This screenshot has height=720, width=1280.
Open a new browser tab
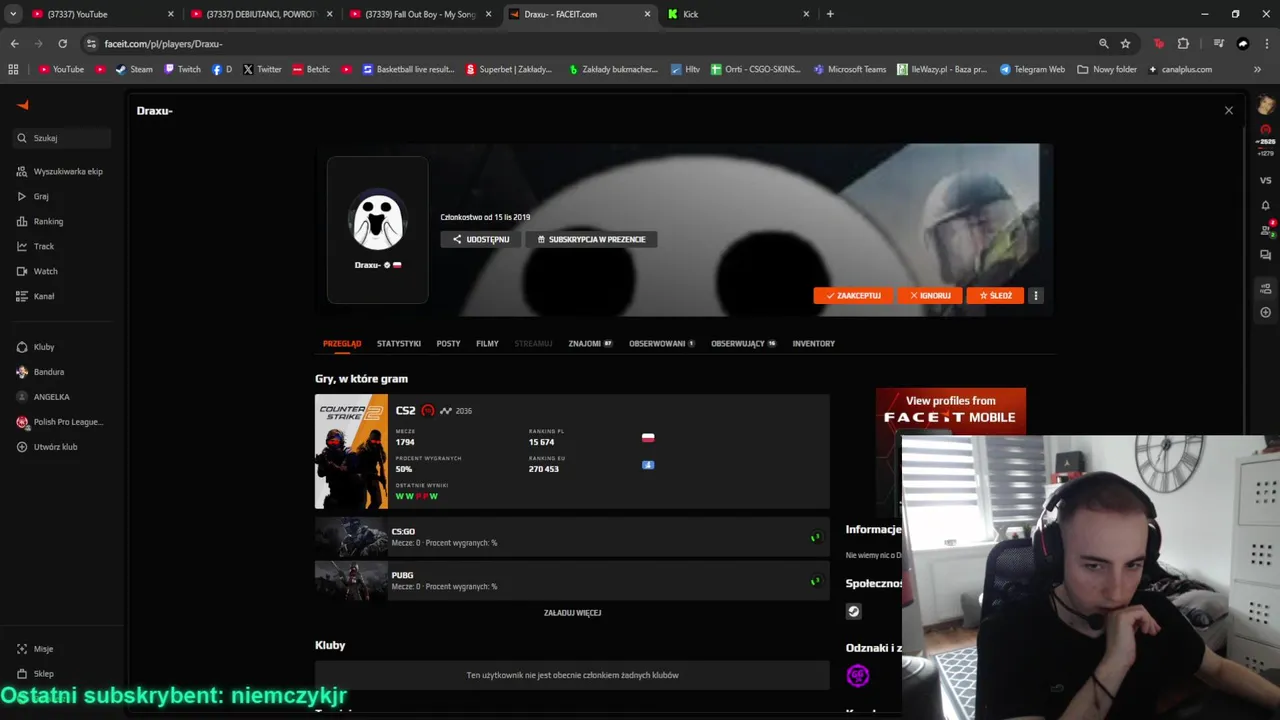click(830, 14)
